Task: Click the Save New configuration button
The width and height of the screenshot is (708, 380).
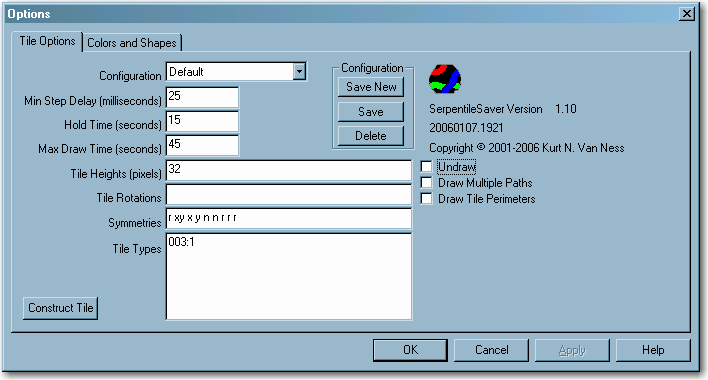Action: click(x=371, y=87)
